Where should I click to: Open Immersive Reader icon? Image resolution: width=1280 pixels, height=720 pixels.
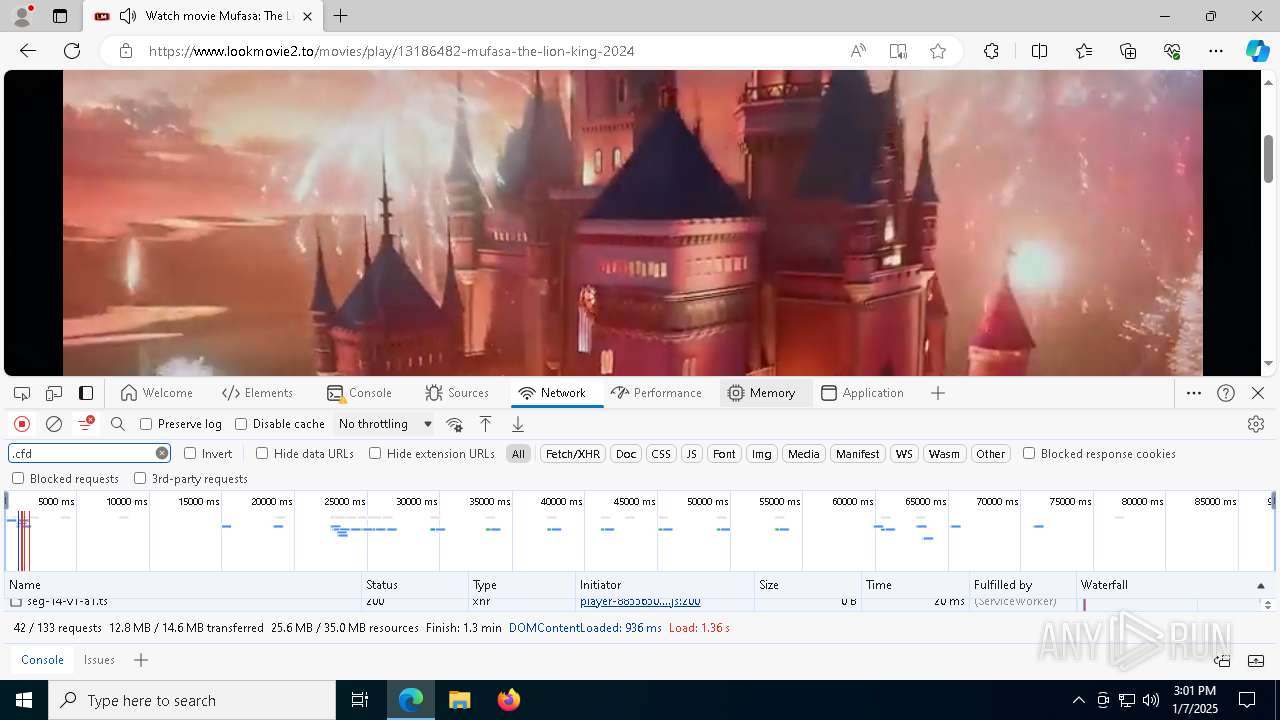click(898, 51)
